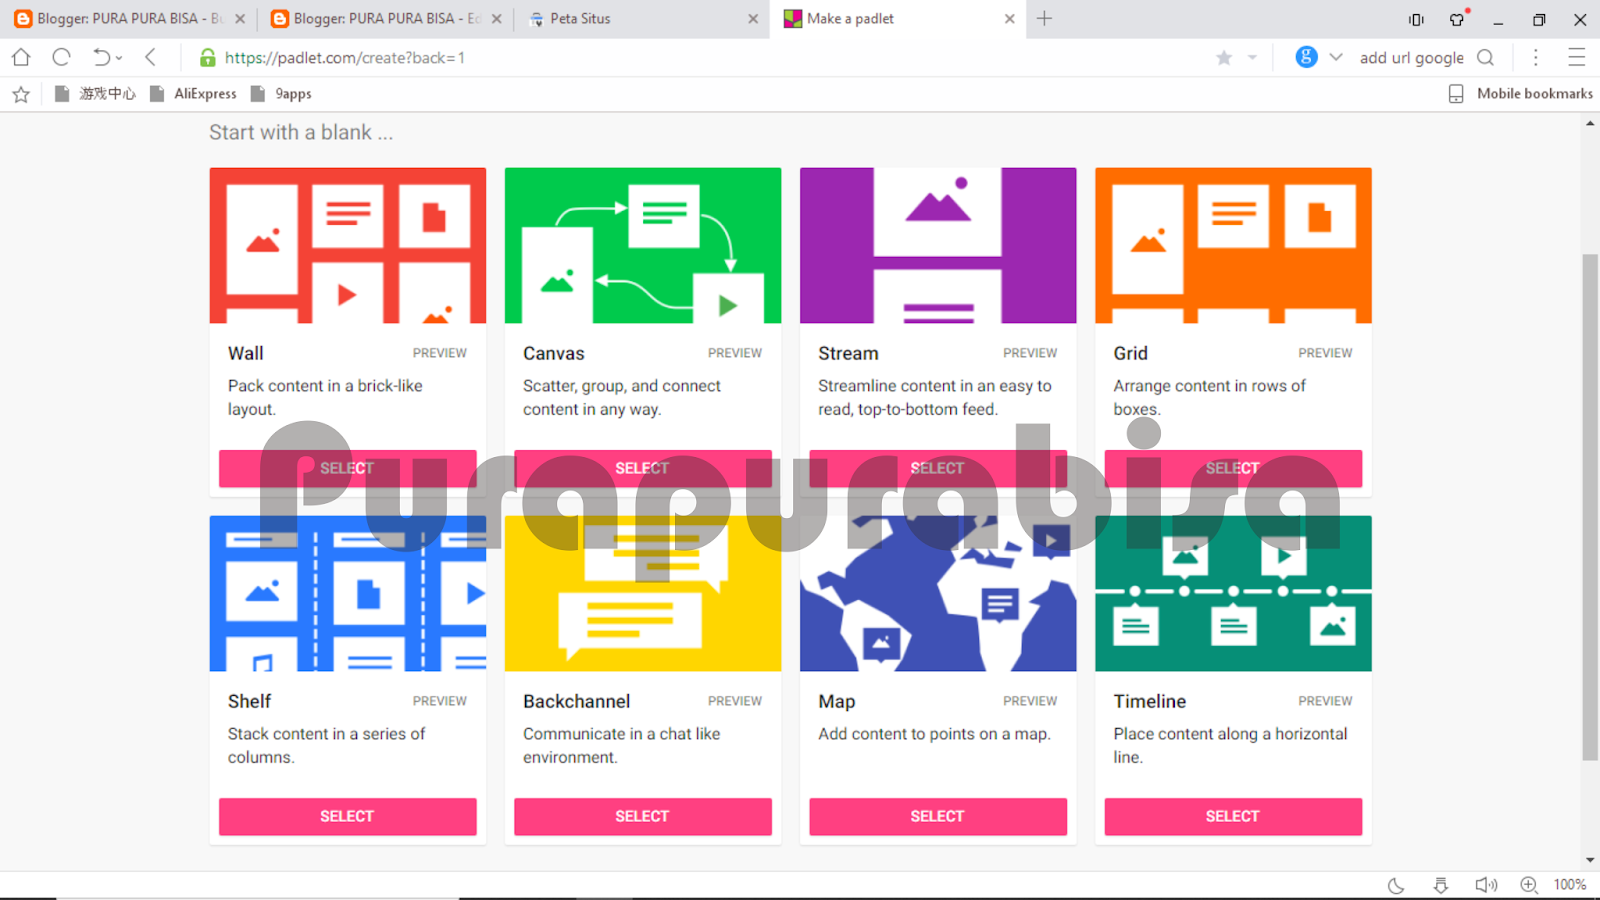
Task: Expand the search engine dropdown chevron
Action: (1335, 57)
